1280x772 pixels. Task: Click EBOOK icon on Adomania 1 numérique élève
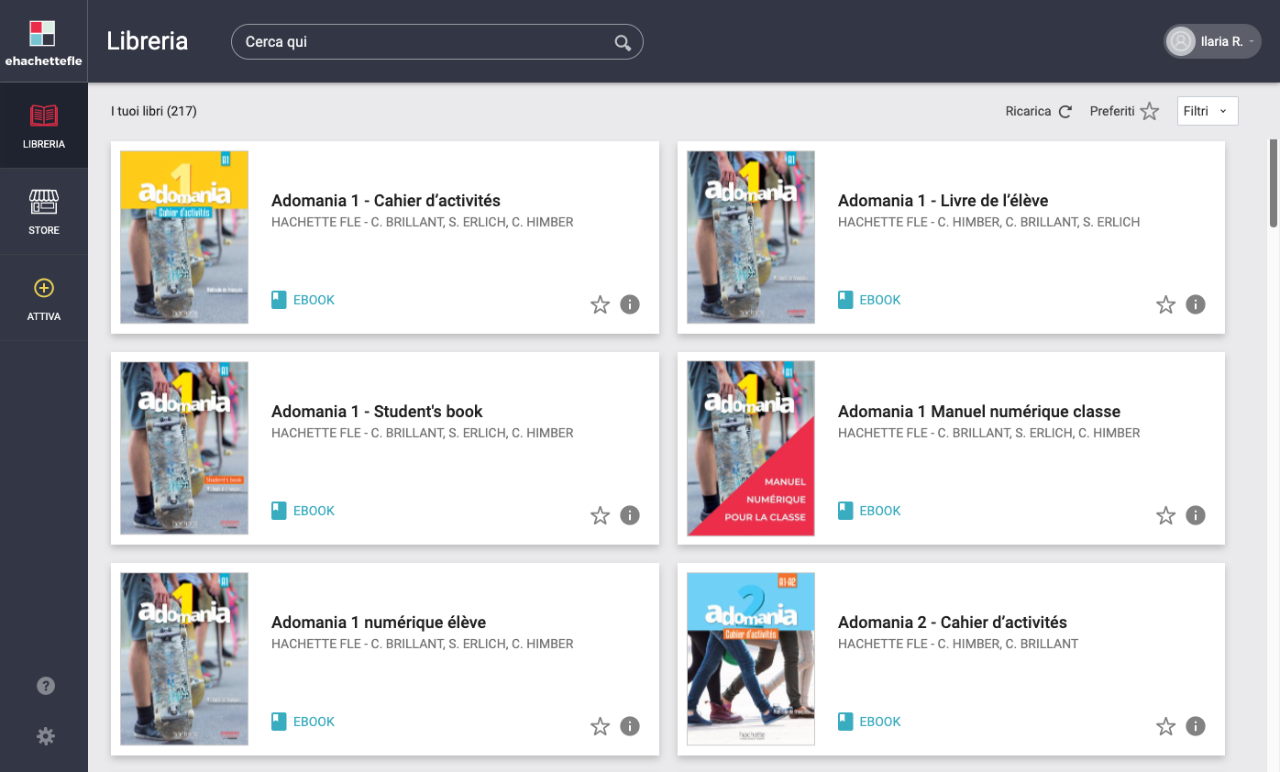pyautogui.click(x=279, y=722)
